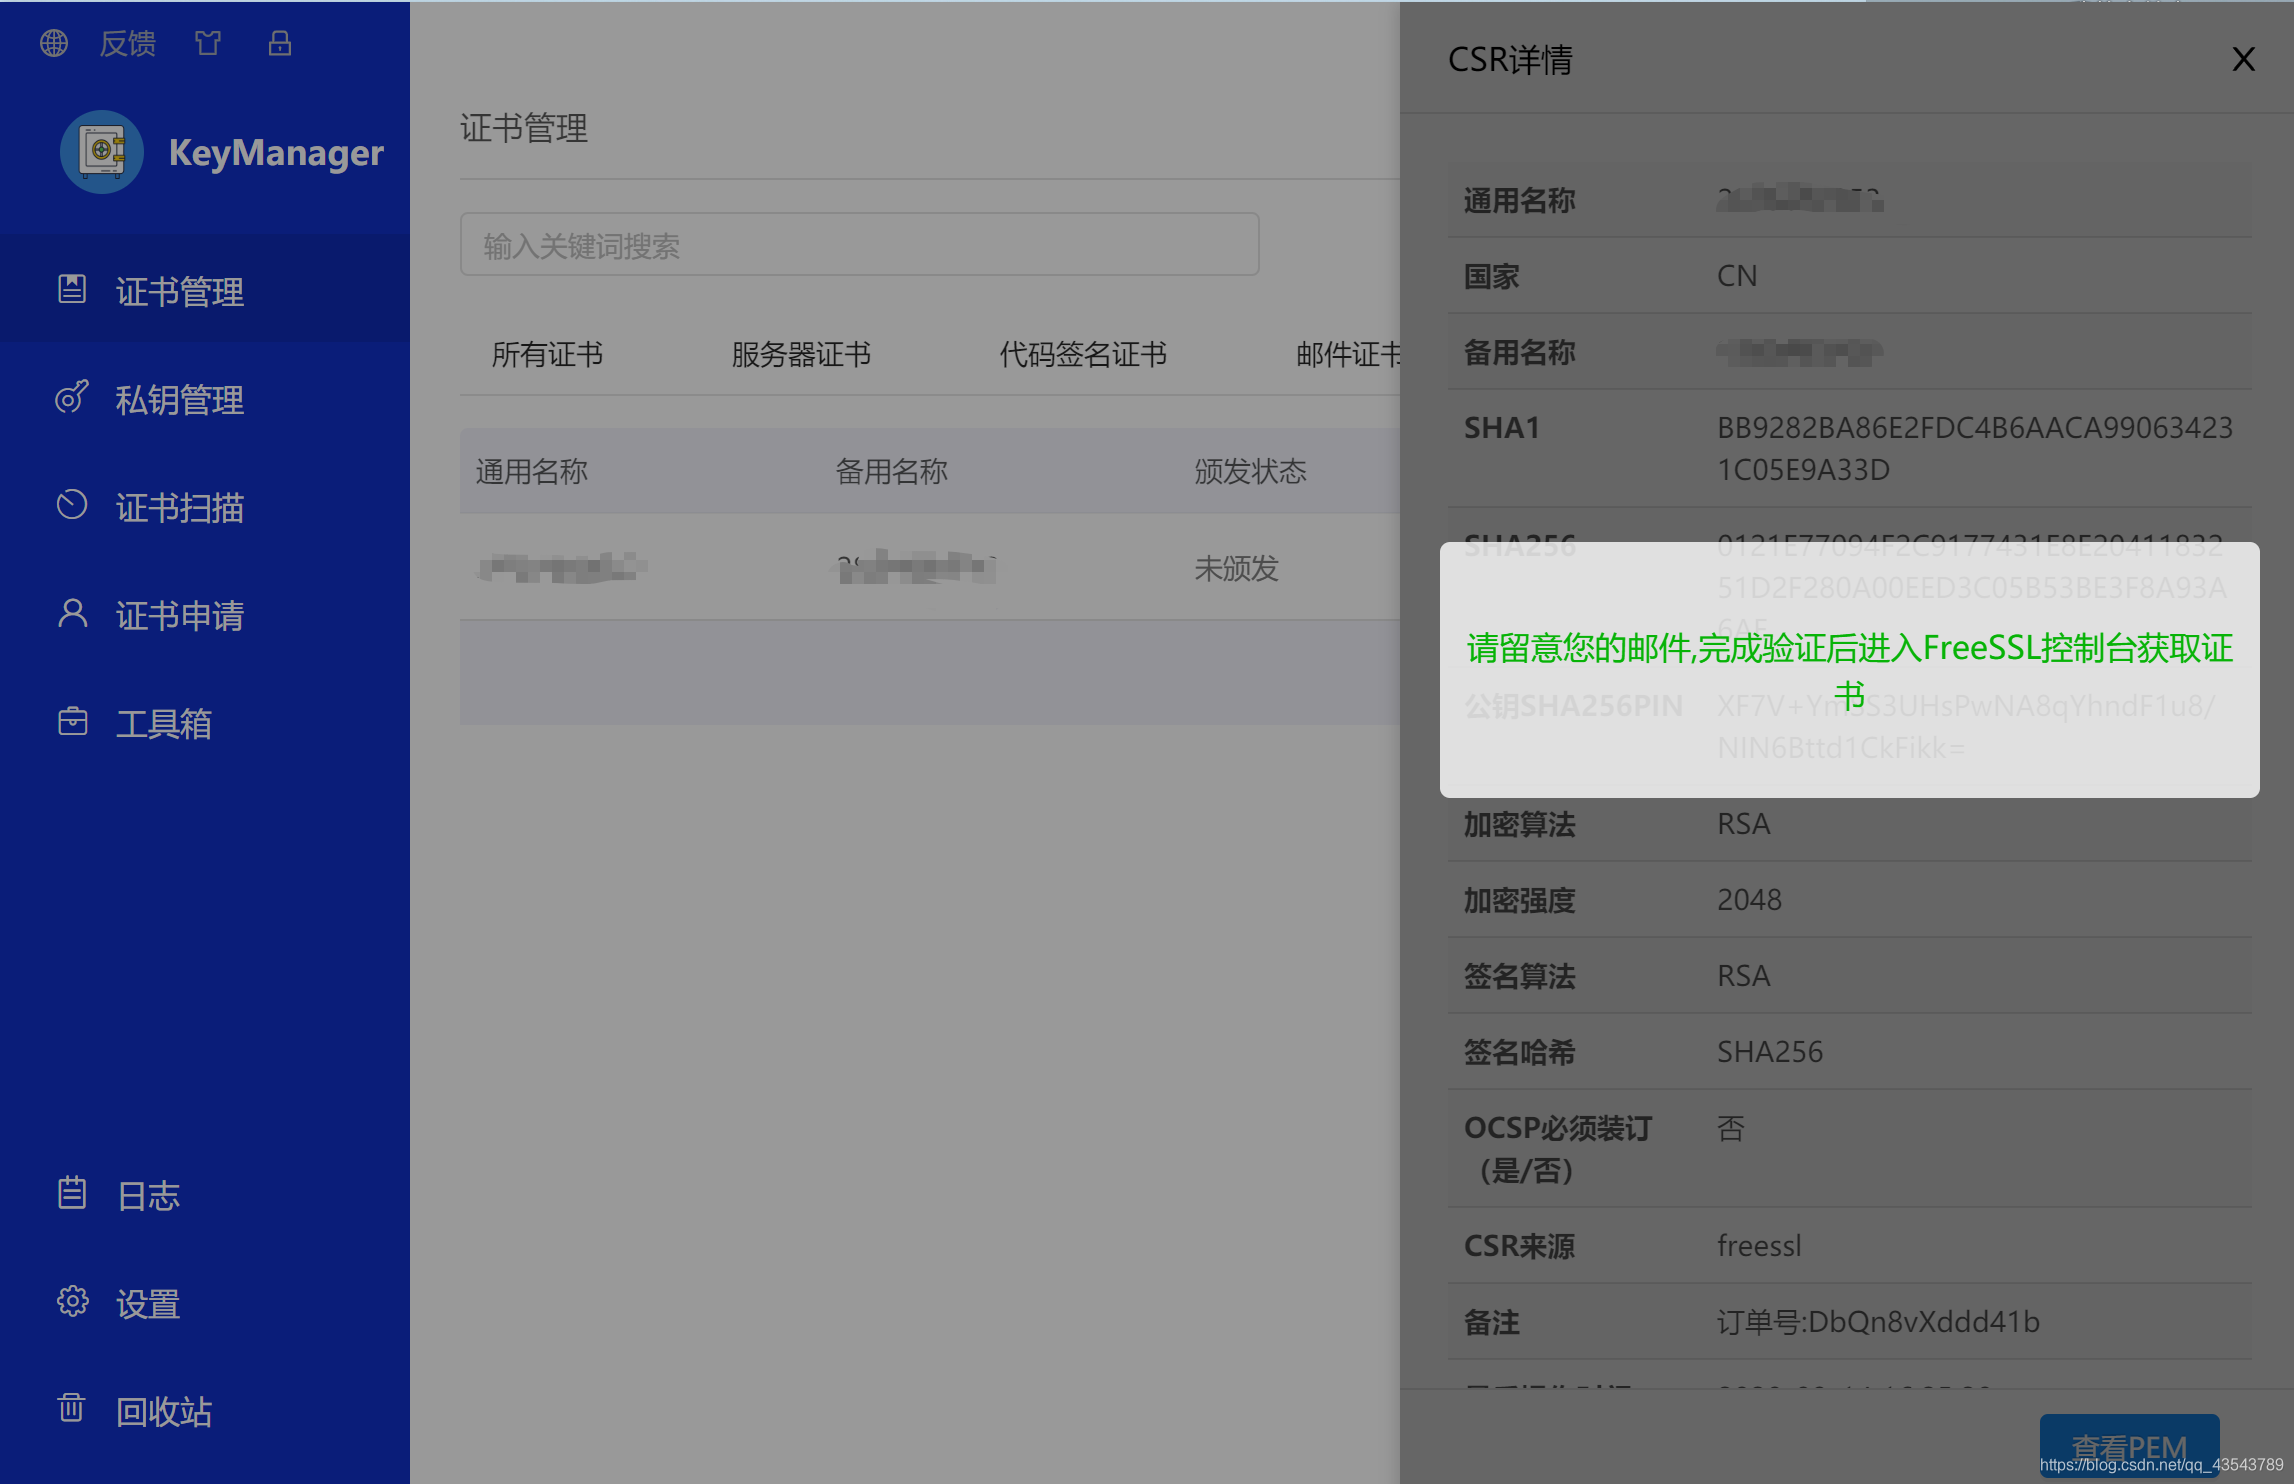Viewport: 2294px width, 1484px height.
Task: Click the 证书申请 person icon
Action: tap(72, 614)
